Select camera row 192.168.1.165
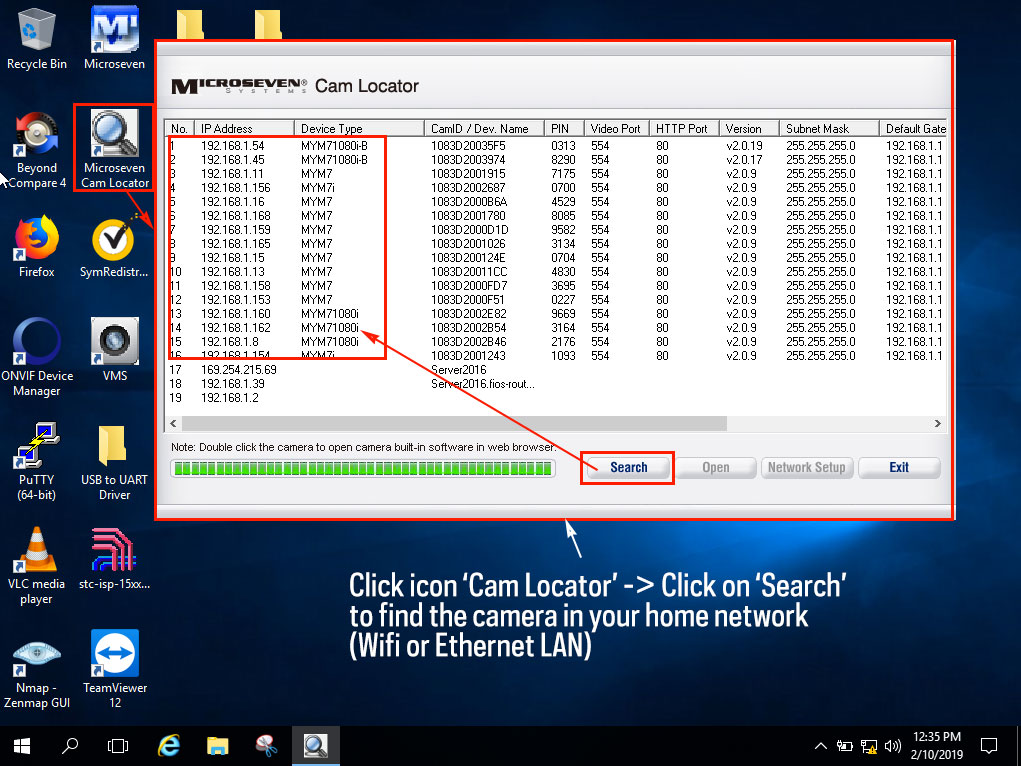 tap(555, 244)
